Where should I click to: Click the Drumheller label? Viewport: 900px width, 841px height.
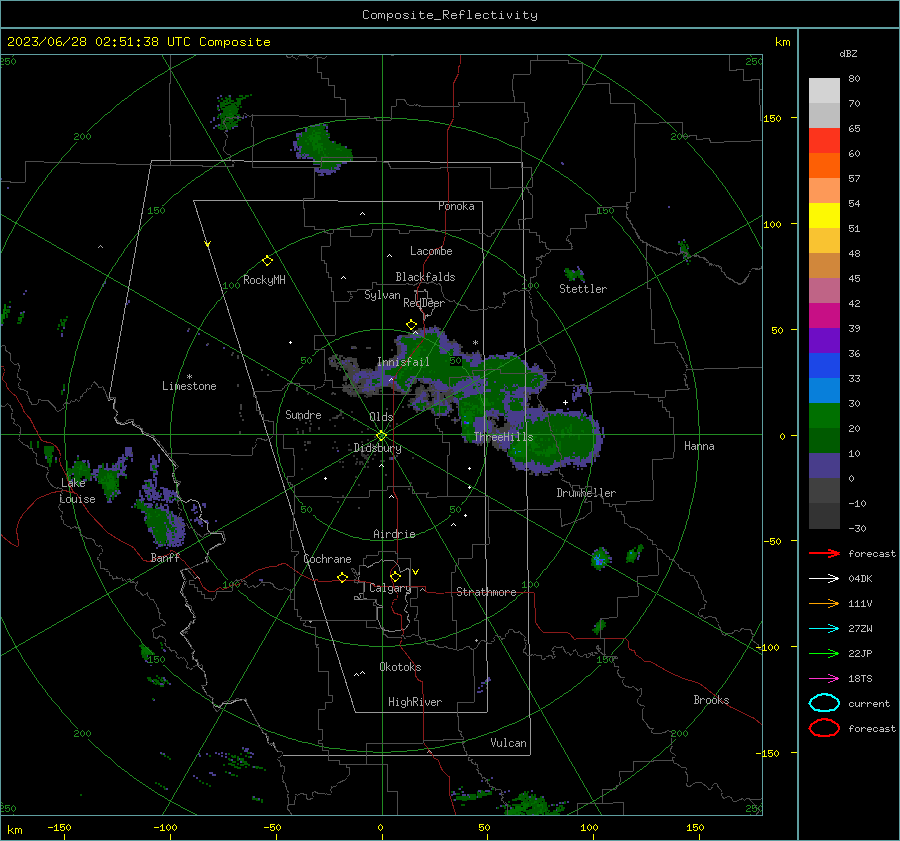[x=586, y=493]
